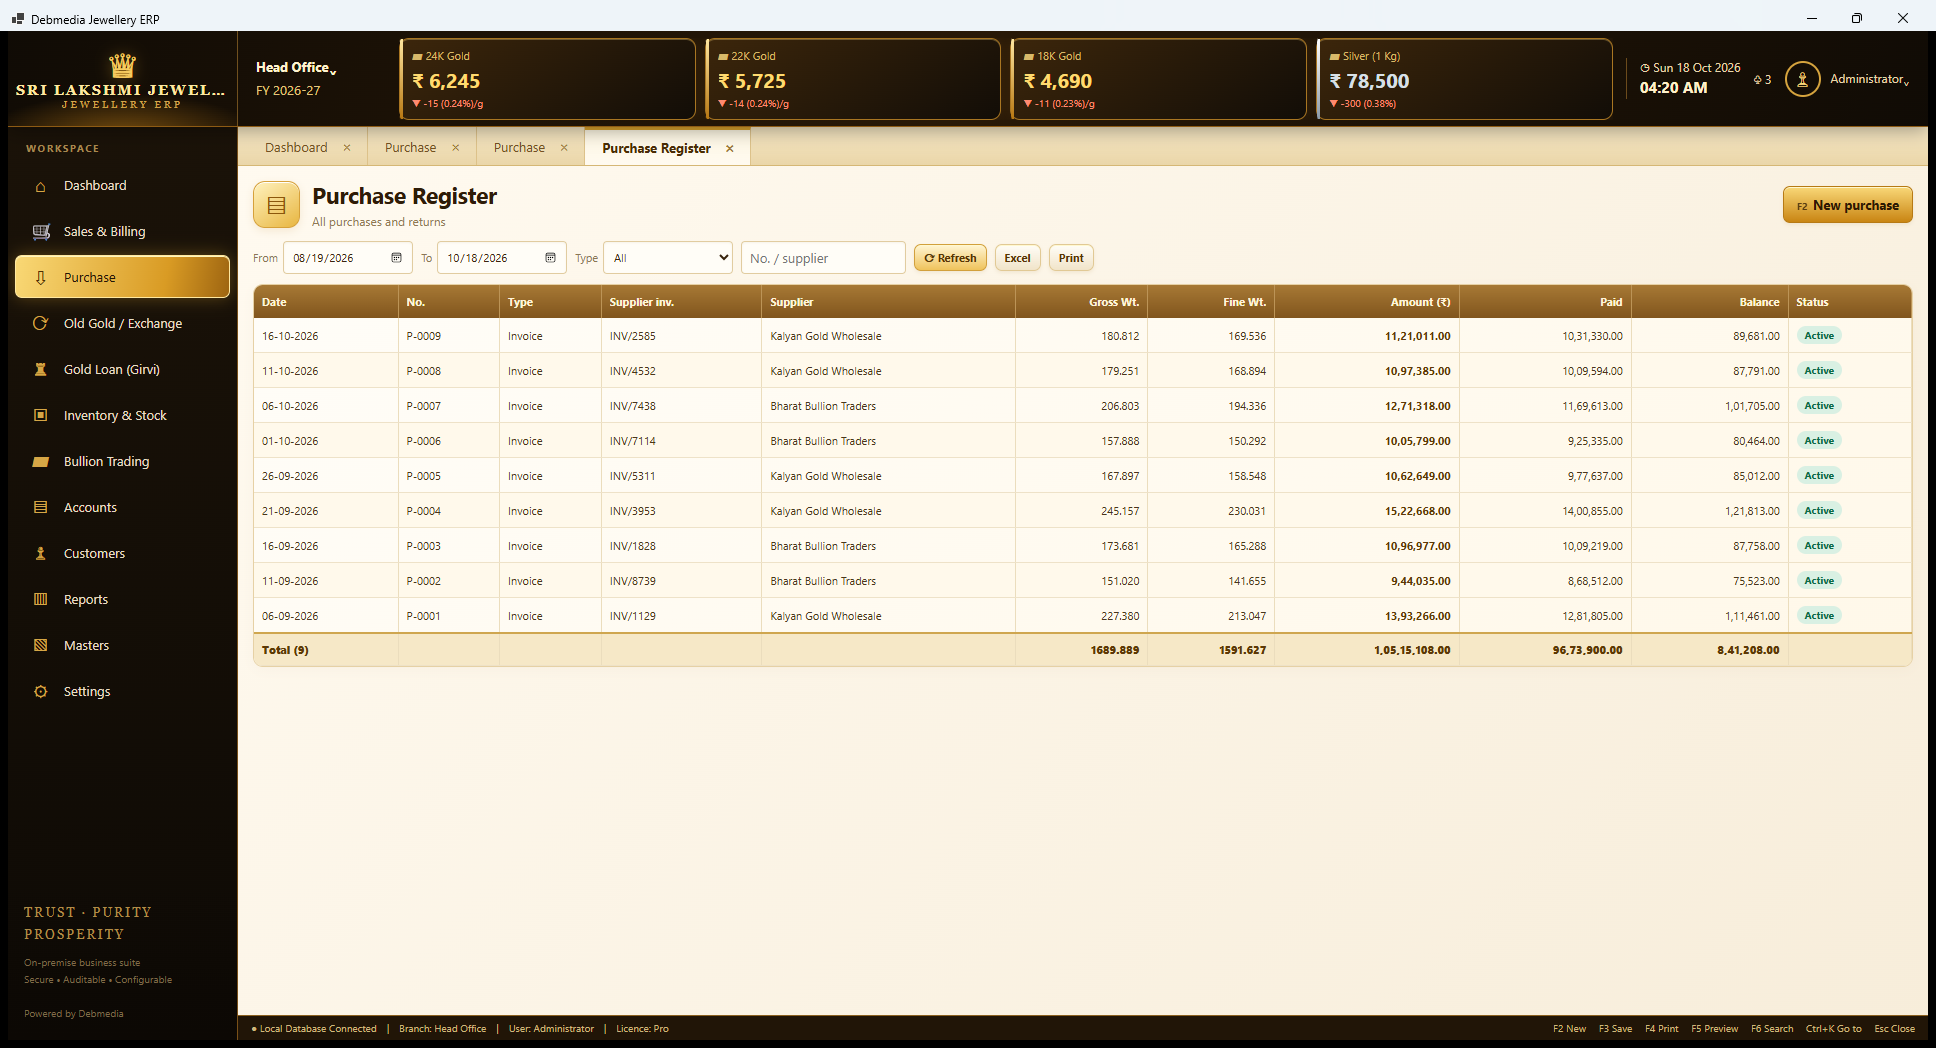Click the Old Gold / Exchange refresh icon

tap(40, 324)
